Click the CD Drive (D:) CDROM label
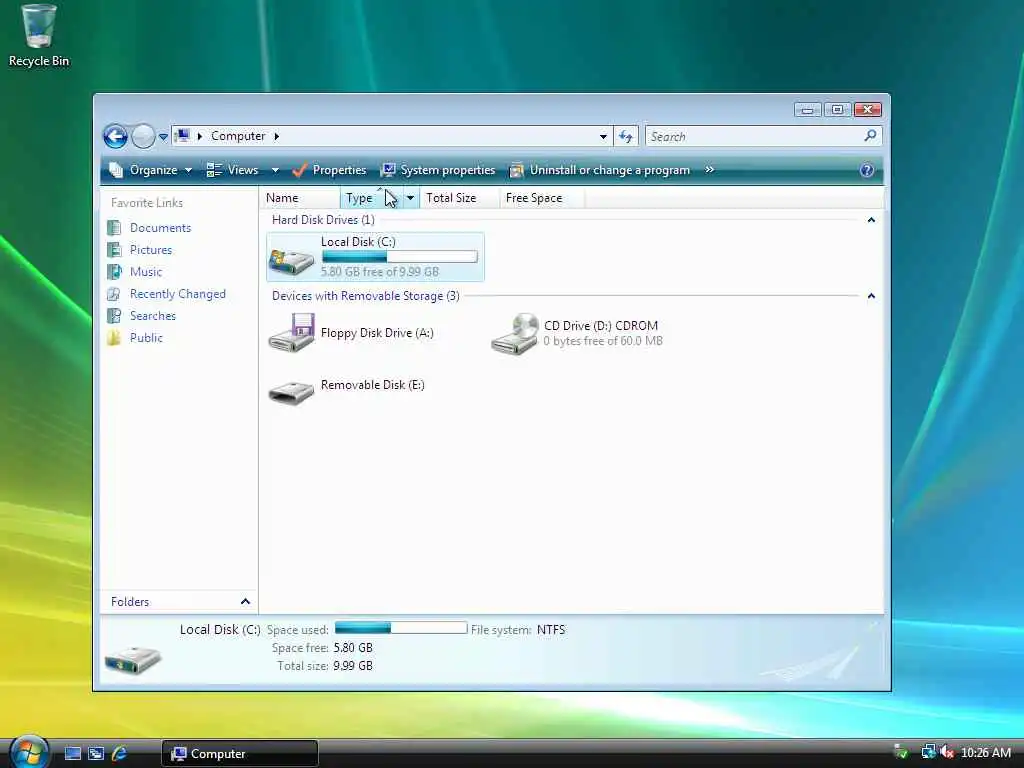 click(601, 325)
